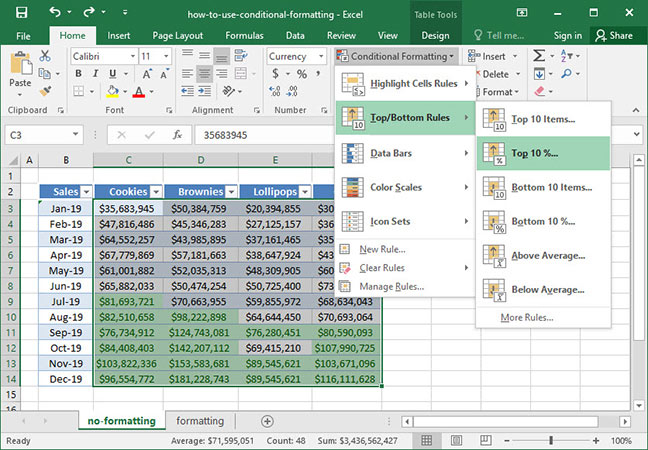The image size is (648, 450).
Task: Toggle Align Right
Action: pyautogui.click(x=222, y=74)
